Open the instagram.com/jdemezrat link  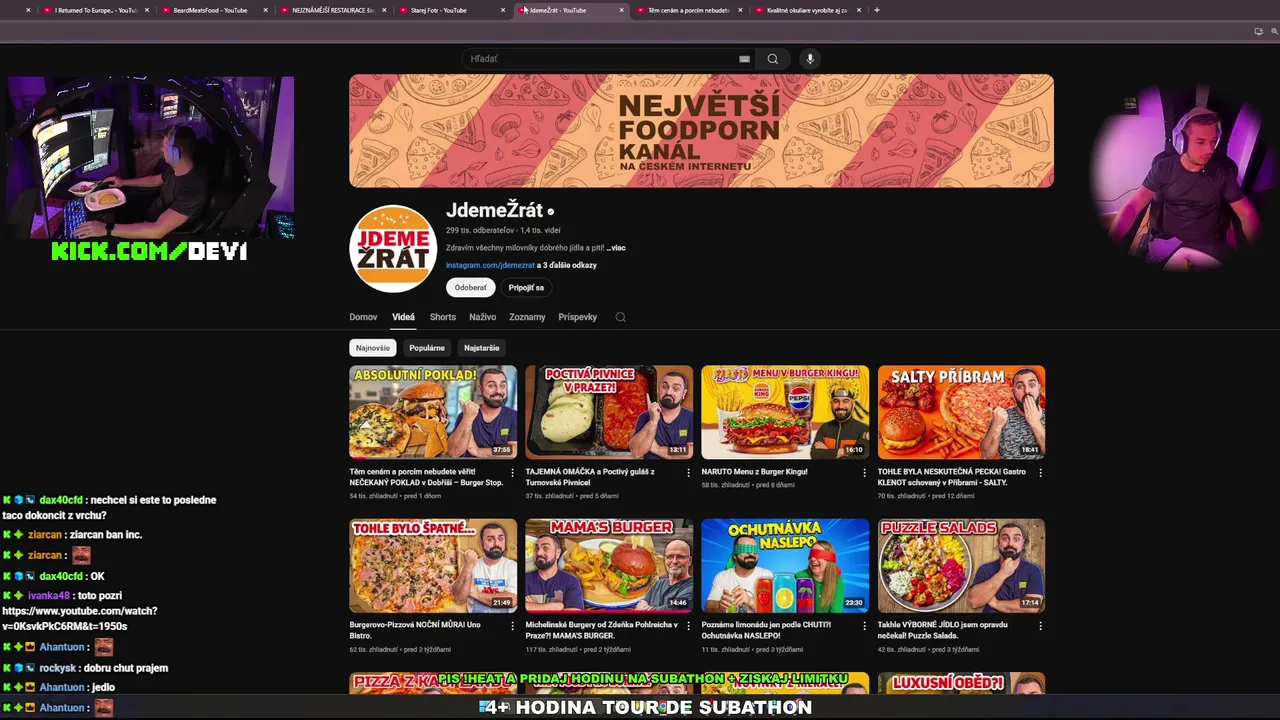pyautogui.click(x=490, y=266)
